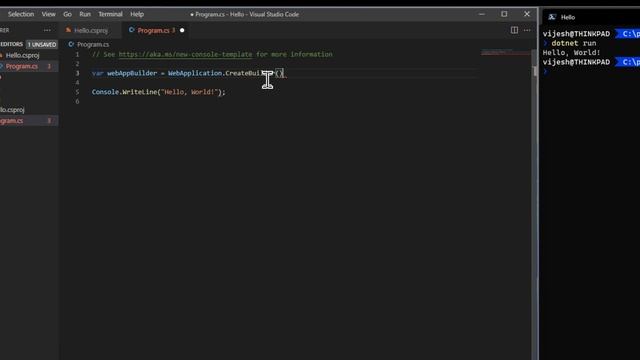640x360 pixels.
Task: Click the Hello tab in the terminal window
Action: [567, 17]
